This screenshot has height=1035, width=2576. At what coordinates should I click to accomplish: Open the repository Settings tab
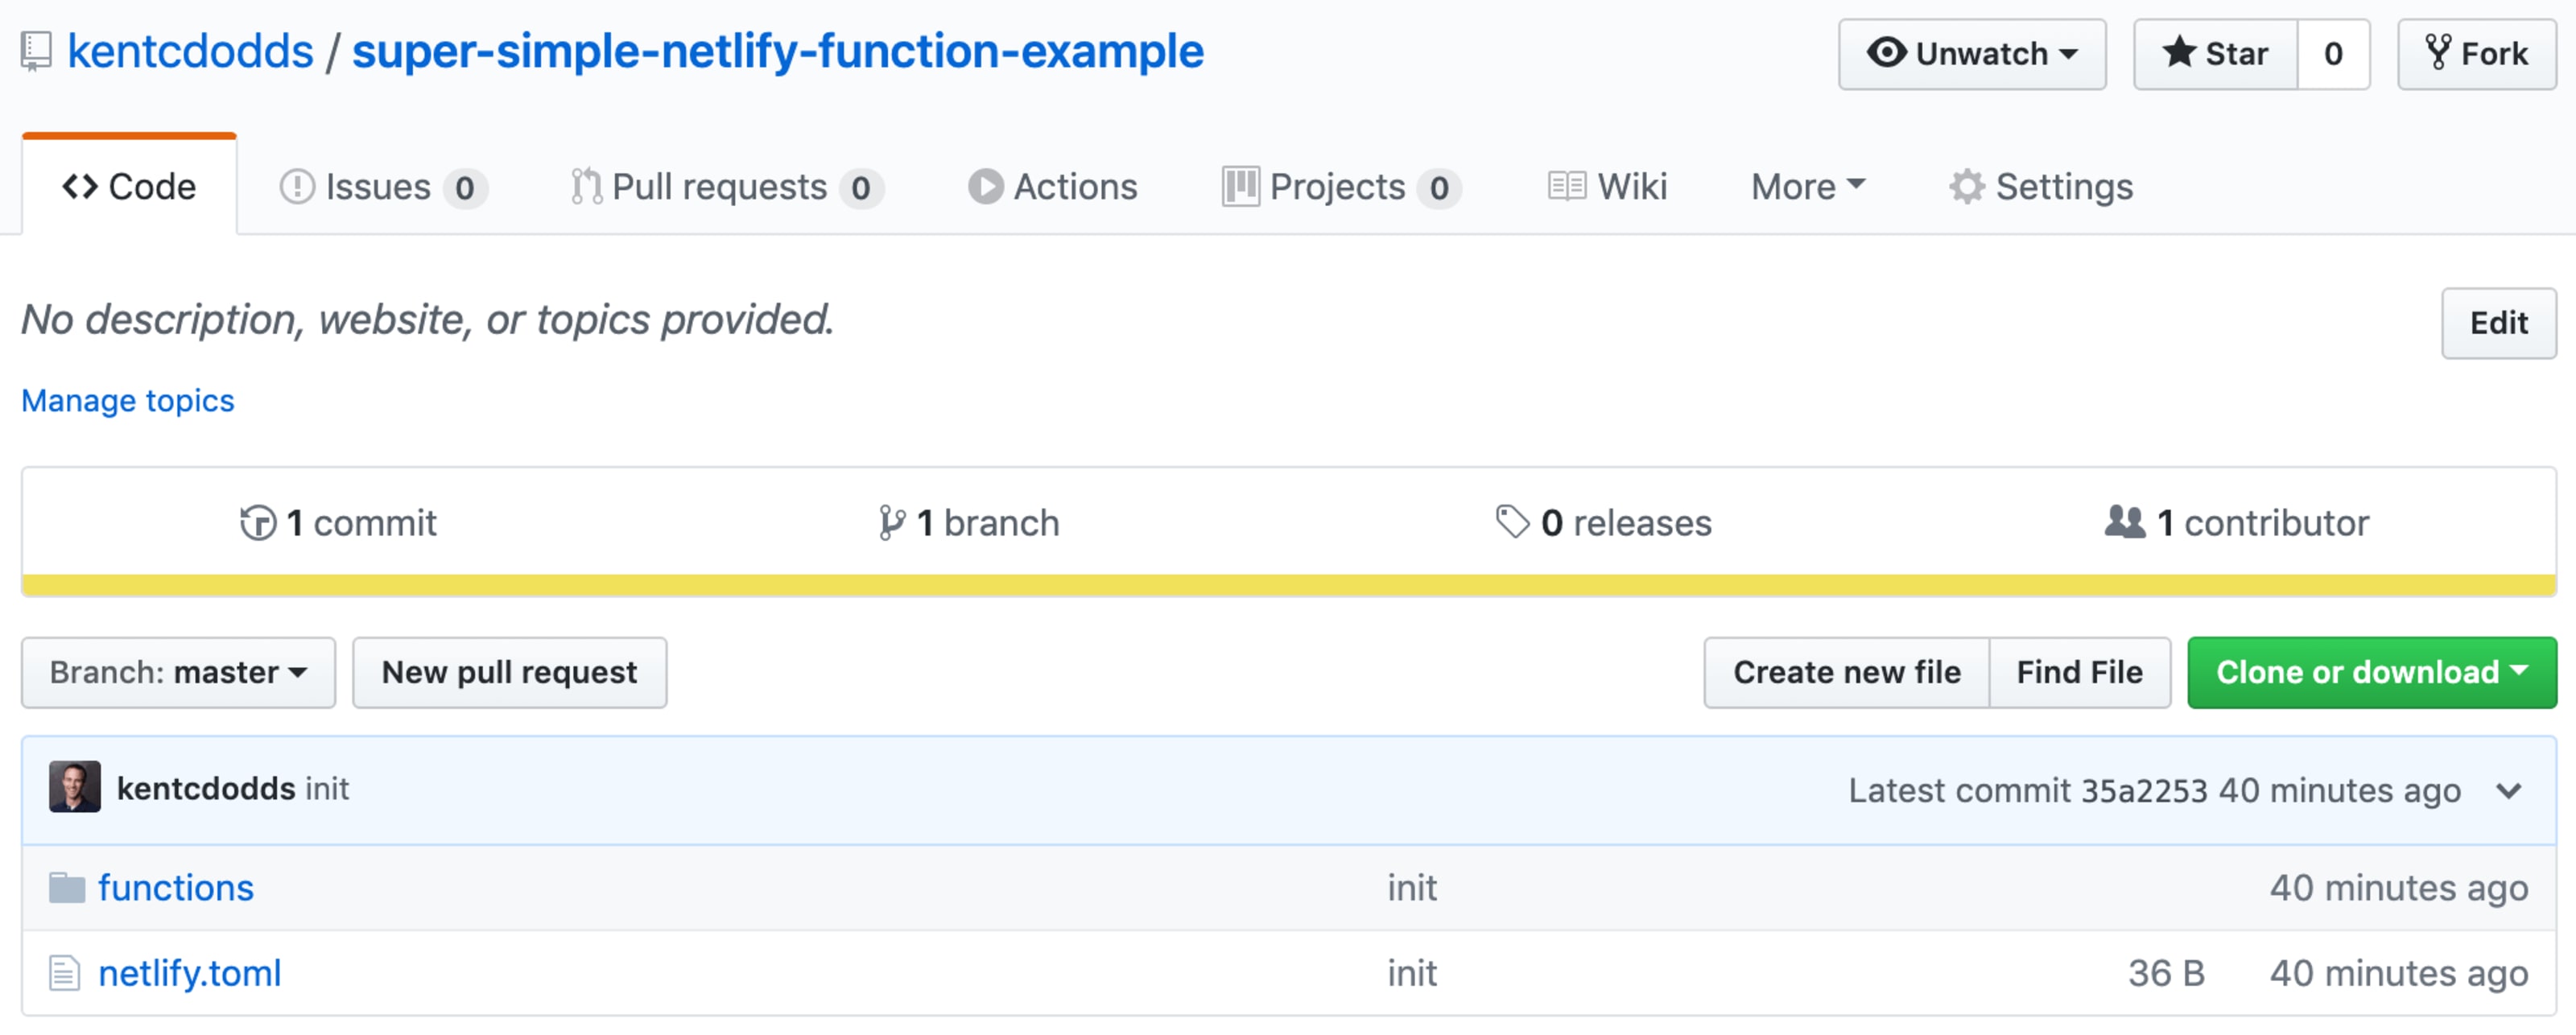pyautogui.click(x=2040, y=187)
